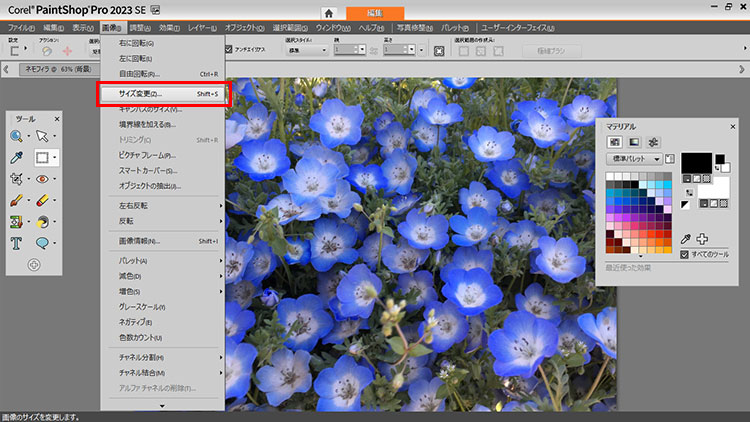Click the Home icon tab
Viewport: 750px width, 422px height.
327,13
